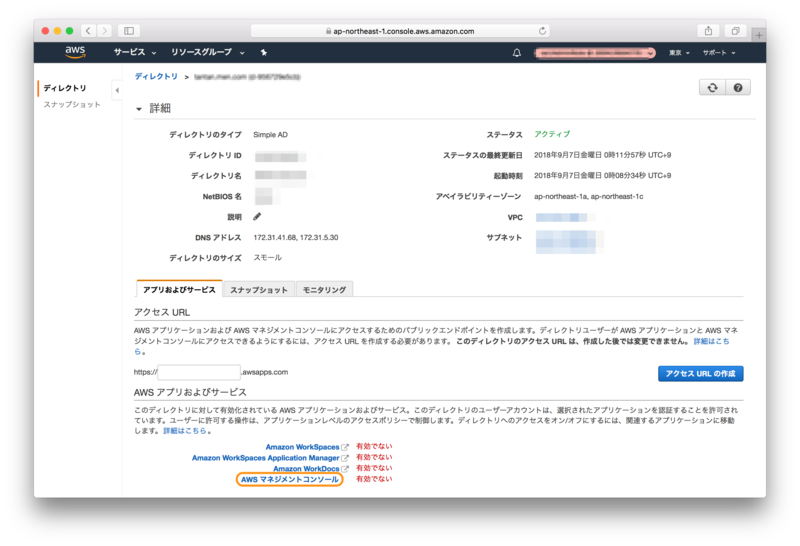
Task: Focus the access URL input field
Action: (199, 373)
